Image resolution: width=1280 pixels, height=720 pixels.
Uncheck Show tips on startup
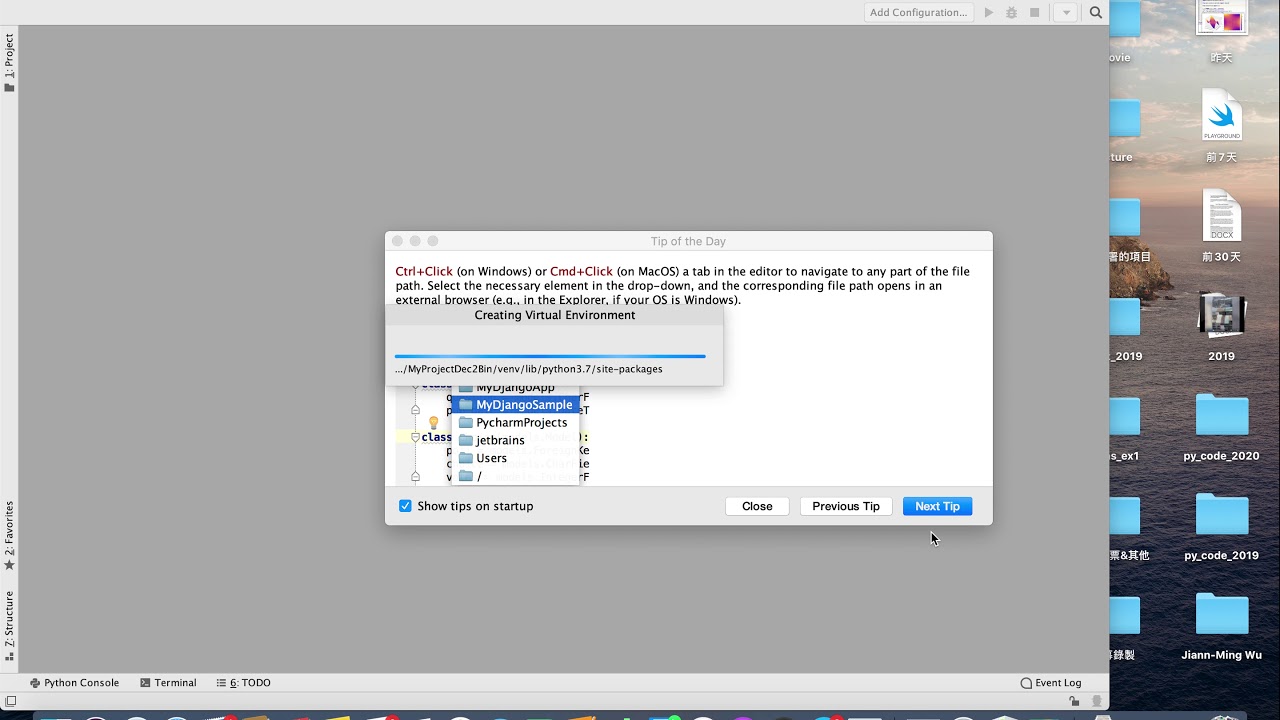405,506
